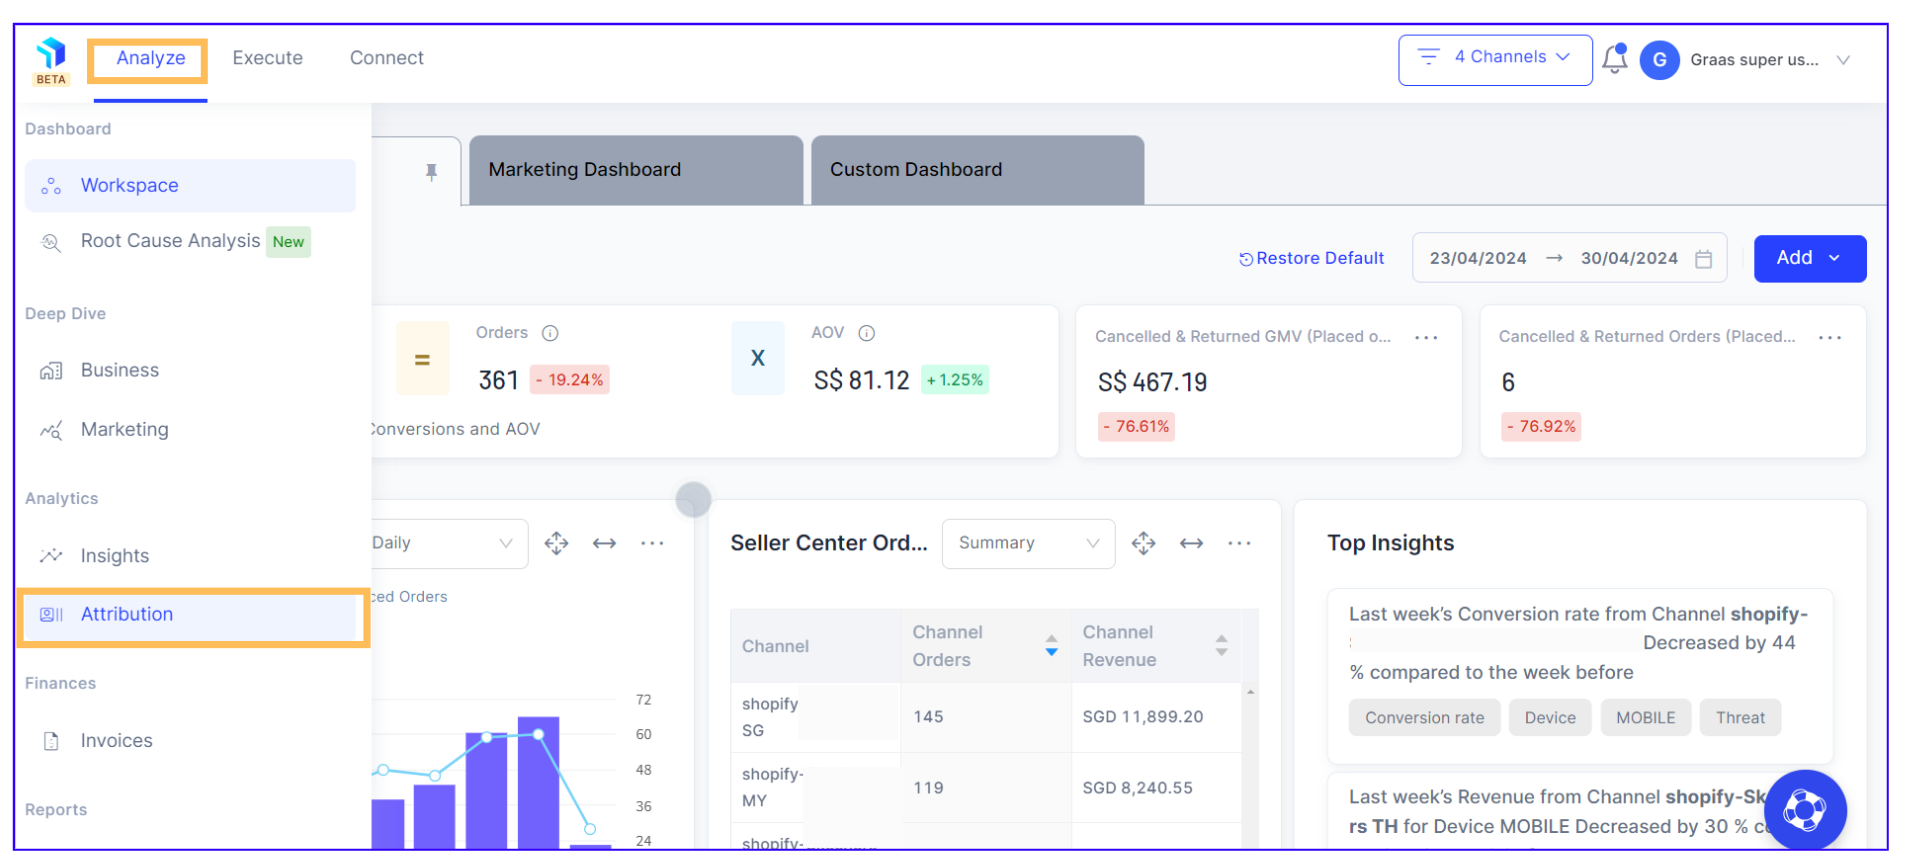Click move icon on Seller Center Orders widget
Viewport: 1905px width, 868px height.
point(1143,543)
